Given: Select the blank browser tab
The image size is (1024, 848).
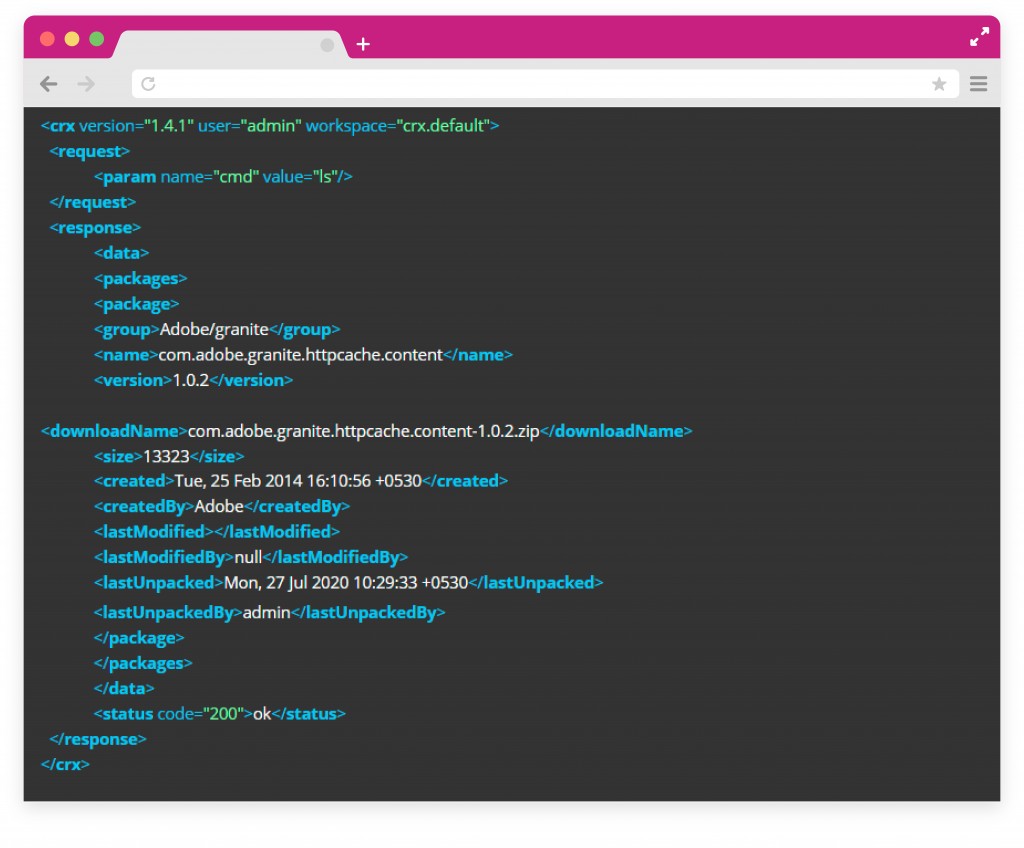Looking at the screenshot, I should pyautogui.click(x=220, y=45).
